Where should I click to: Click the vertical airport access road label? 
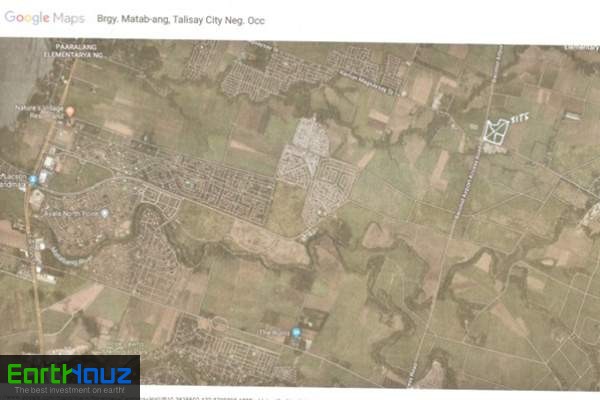(x=467, y=183)
